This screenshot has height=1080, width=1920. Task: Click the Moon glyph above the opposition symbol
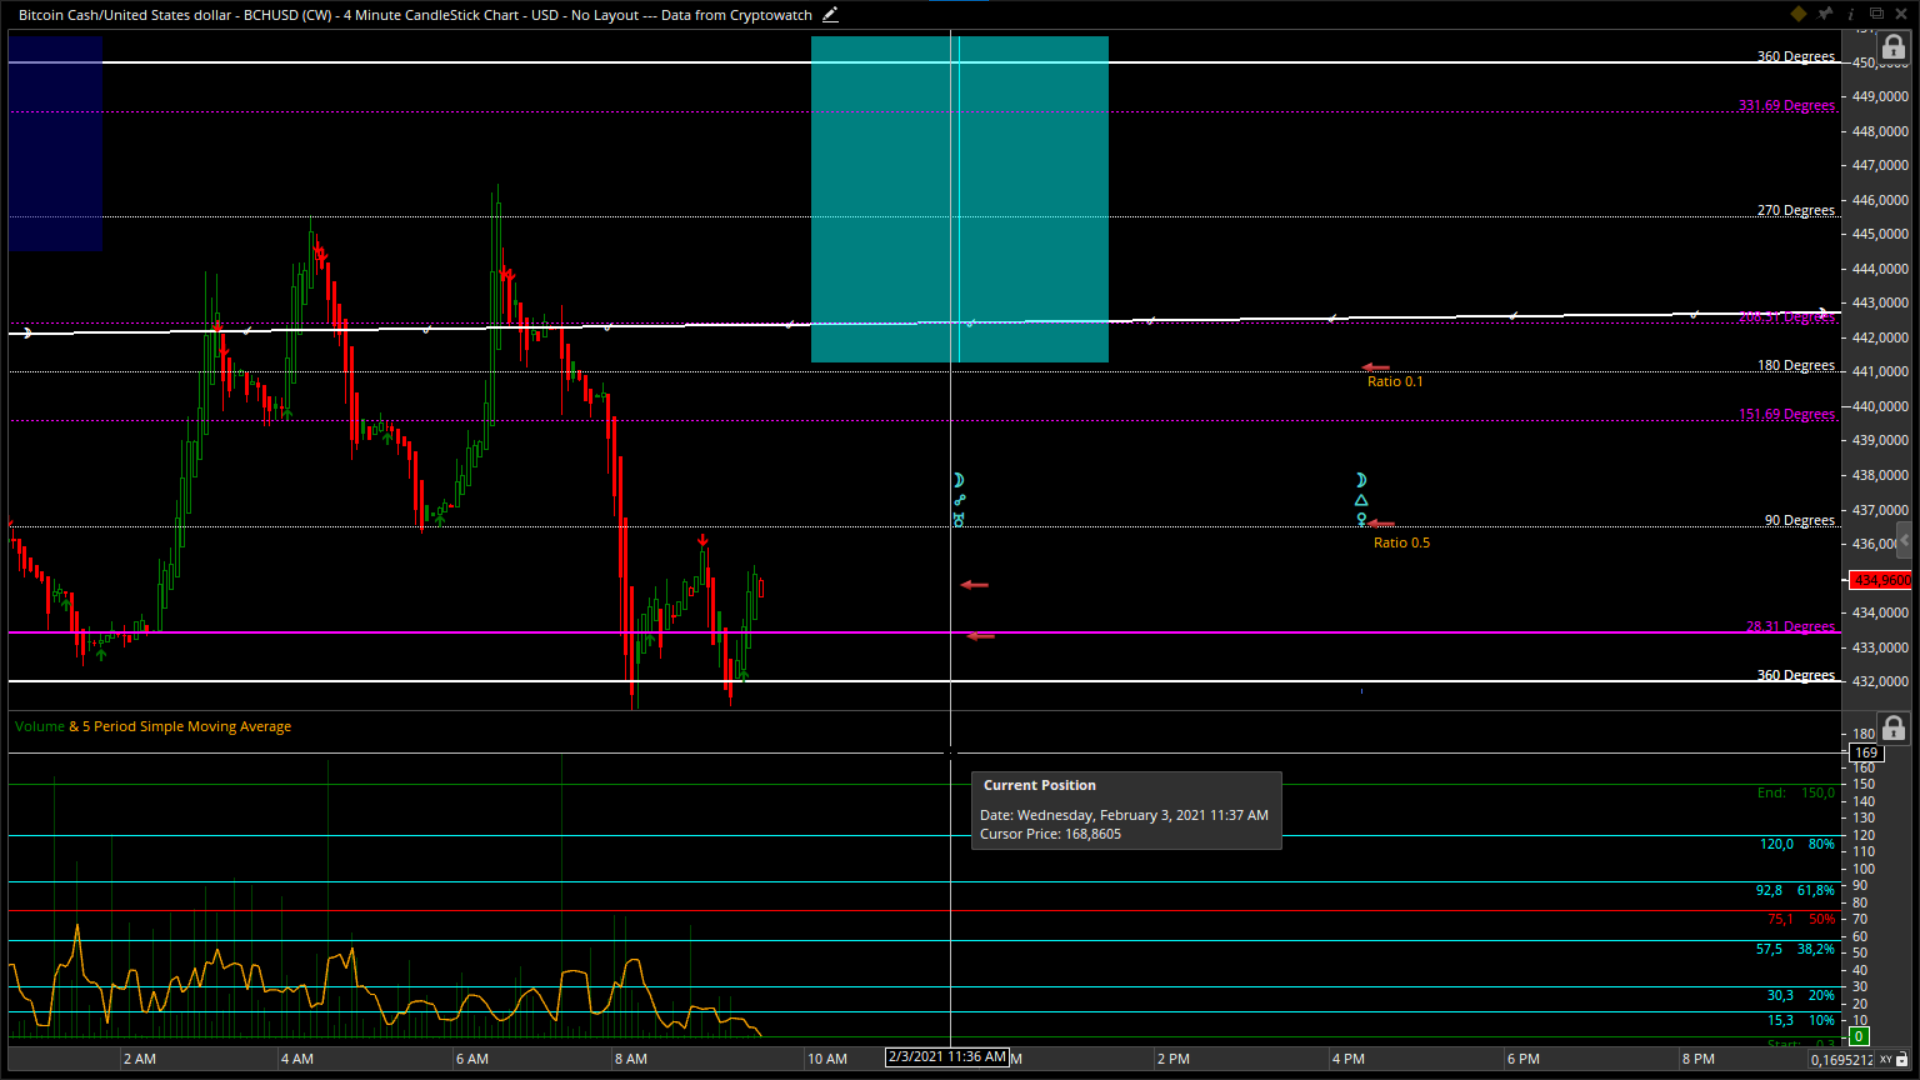click(958, 480)
